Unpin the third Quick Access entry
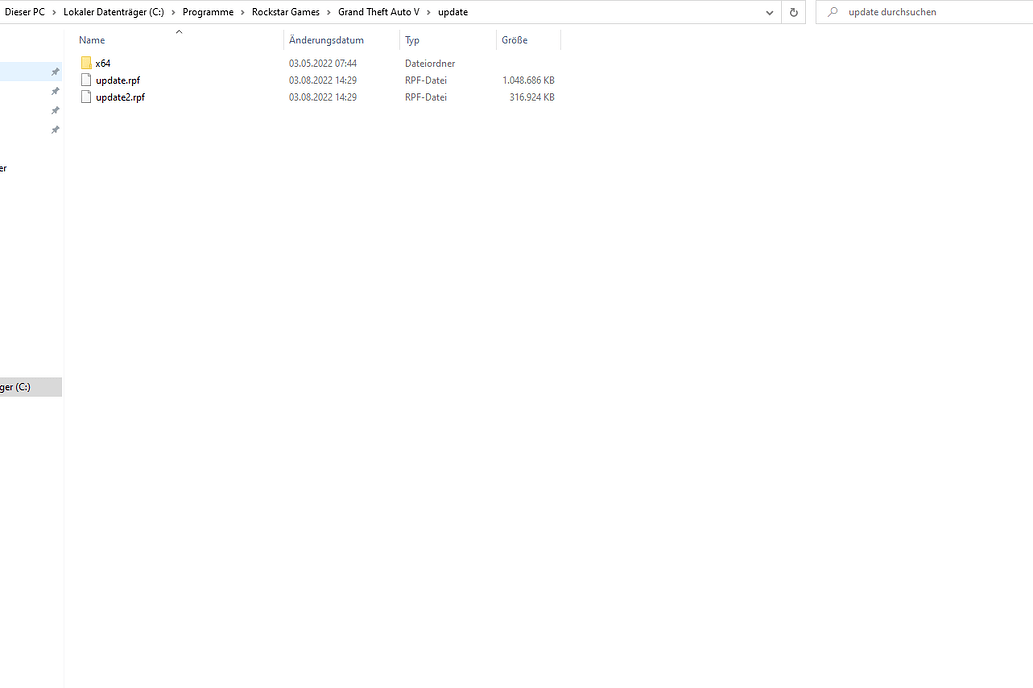This screenshot has width=1033, height=688. [55, 110]
